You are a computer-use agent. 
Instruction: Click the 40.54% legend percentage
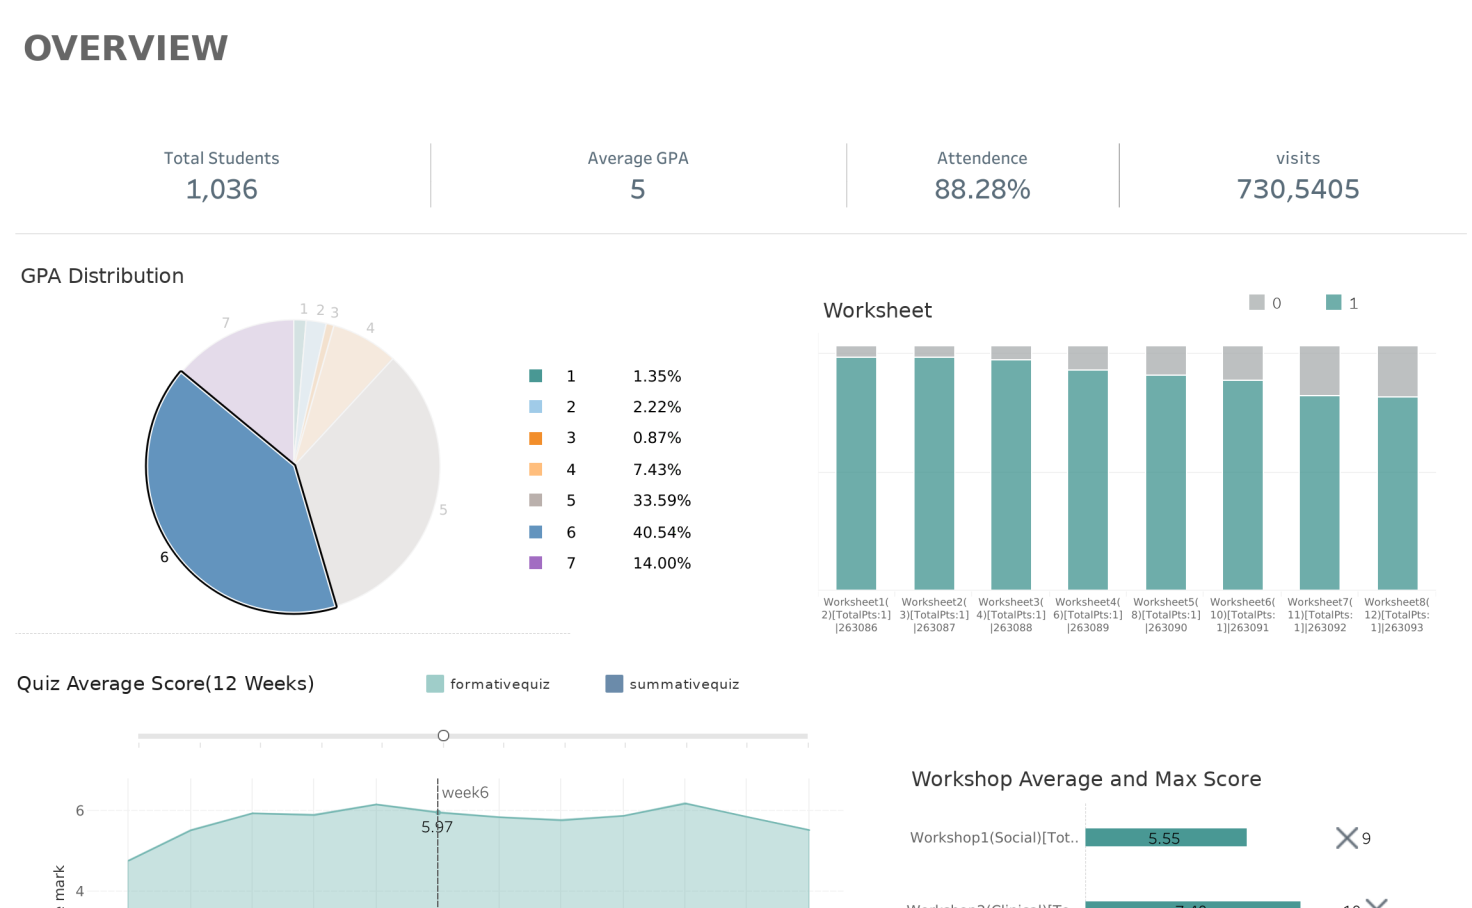pyautogui.click(x=662, y=532)
